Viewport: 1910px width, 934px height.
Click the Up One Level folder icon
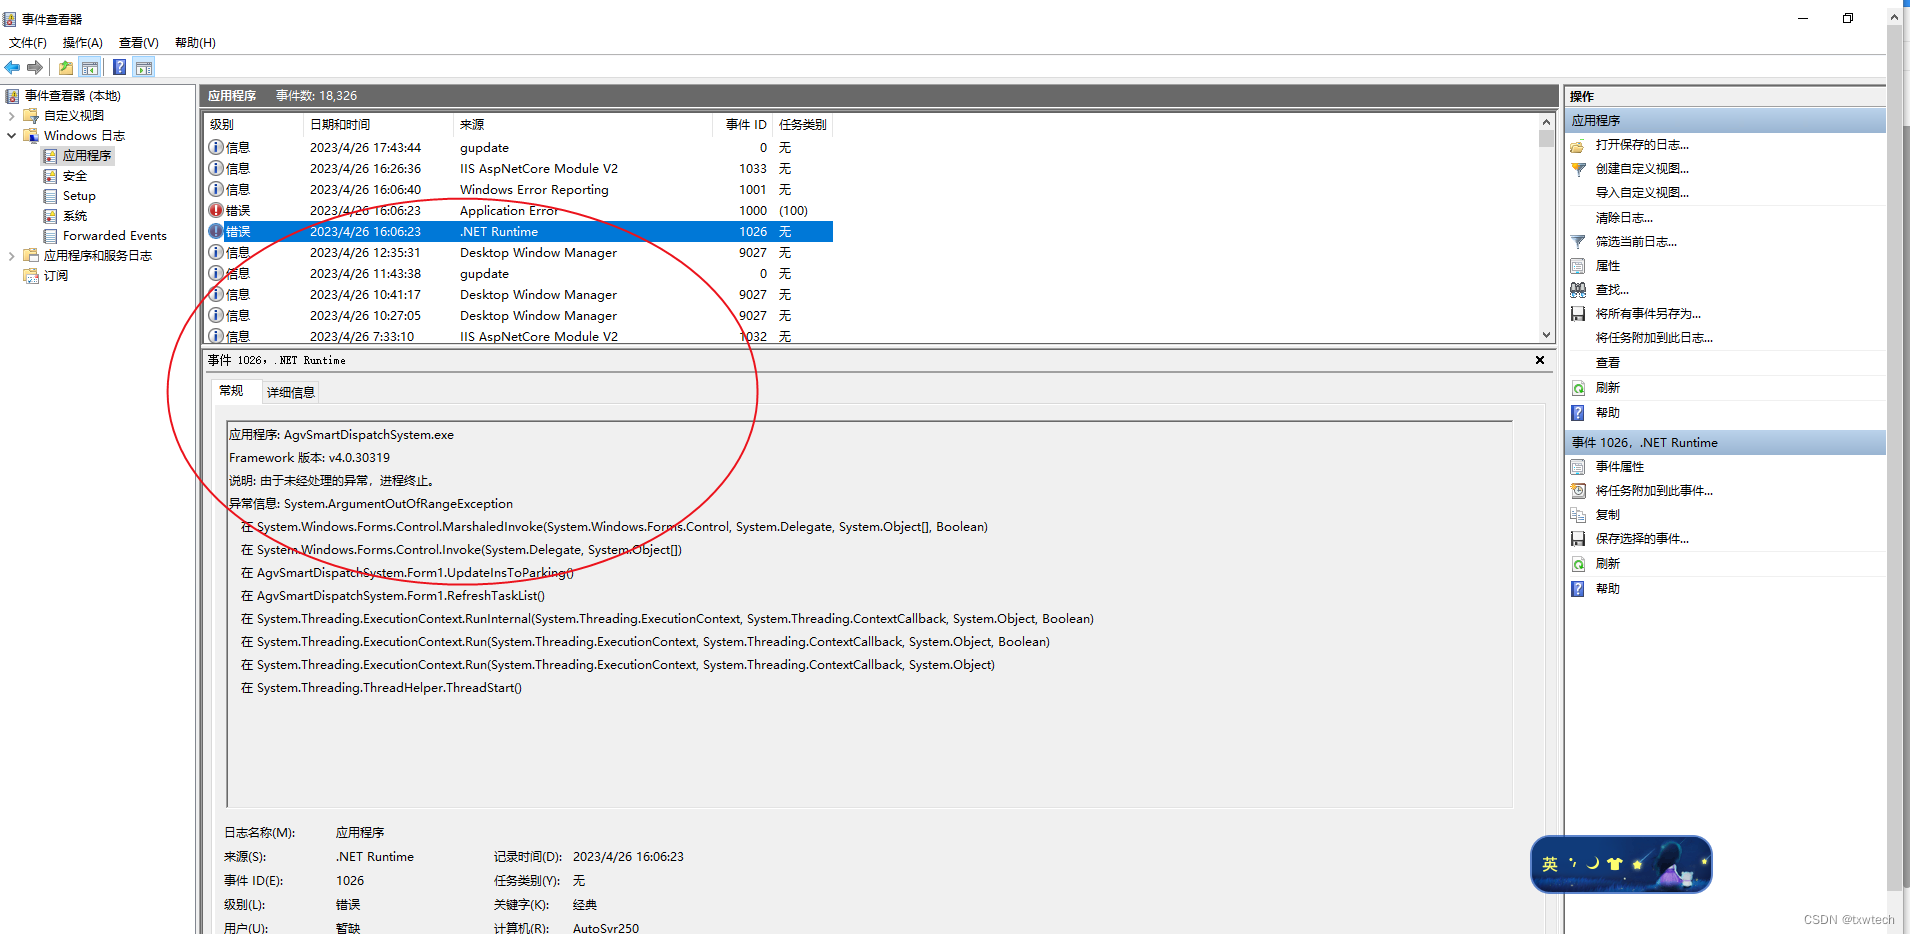pyautogui.click(x=66, y=67)
